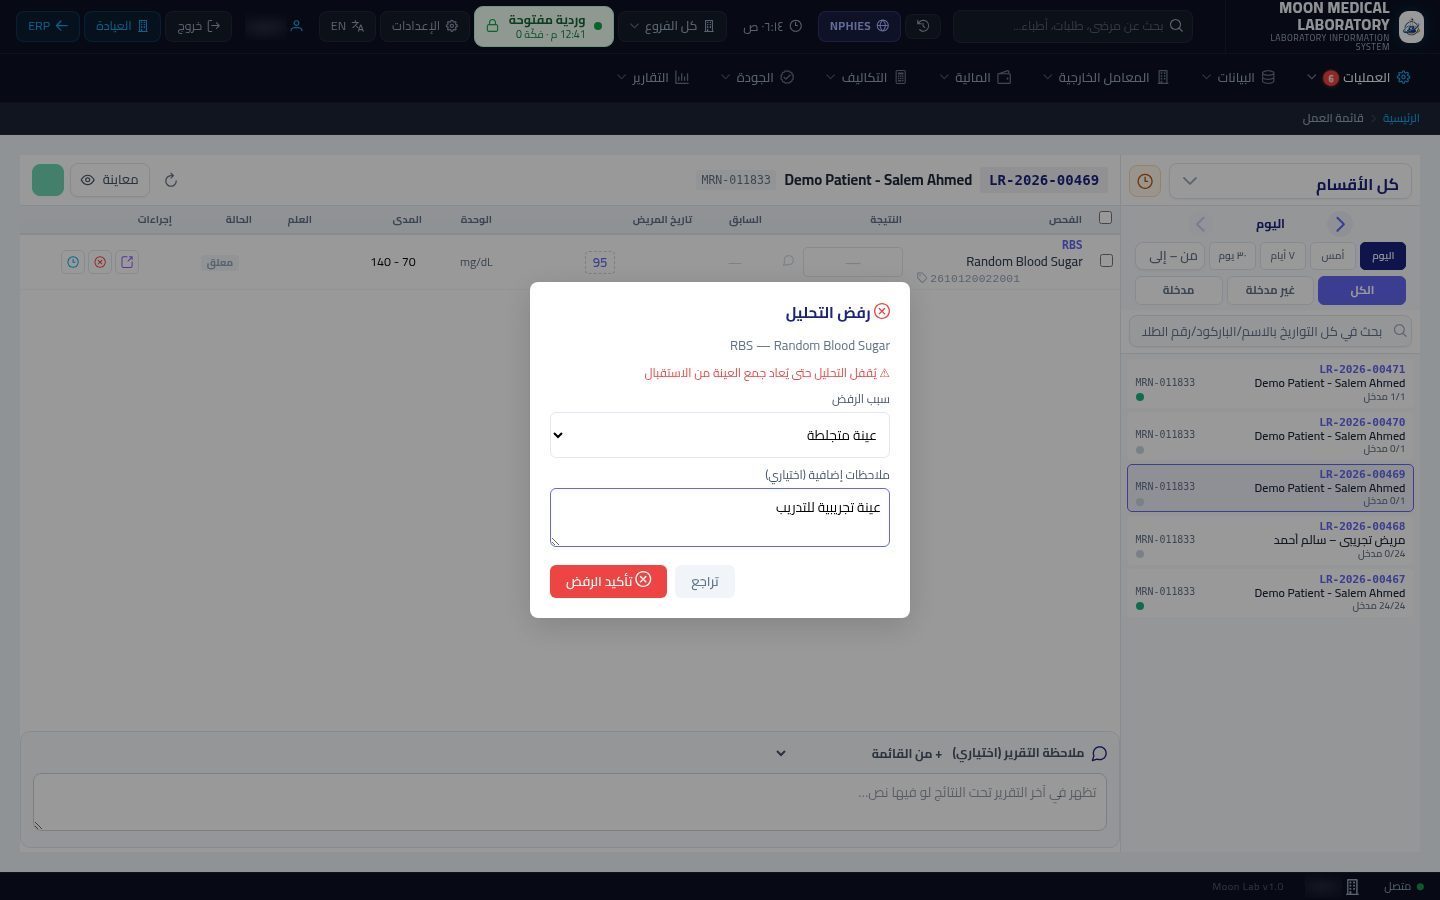The image size is (1440, 900).
Task: Select the ٧ أيام filter chip
Action: (1282, 256)
